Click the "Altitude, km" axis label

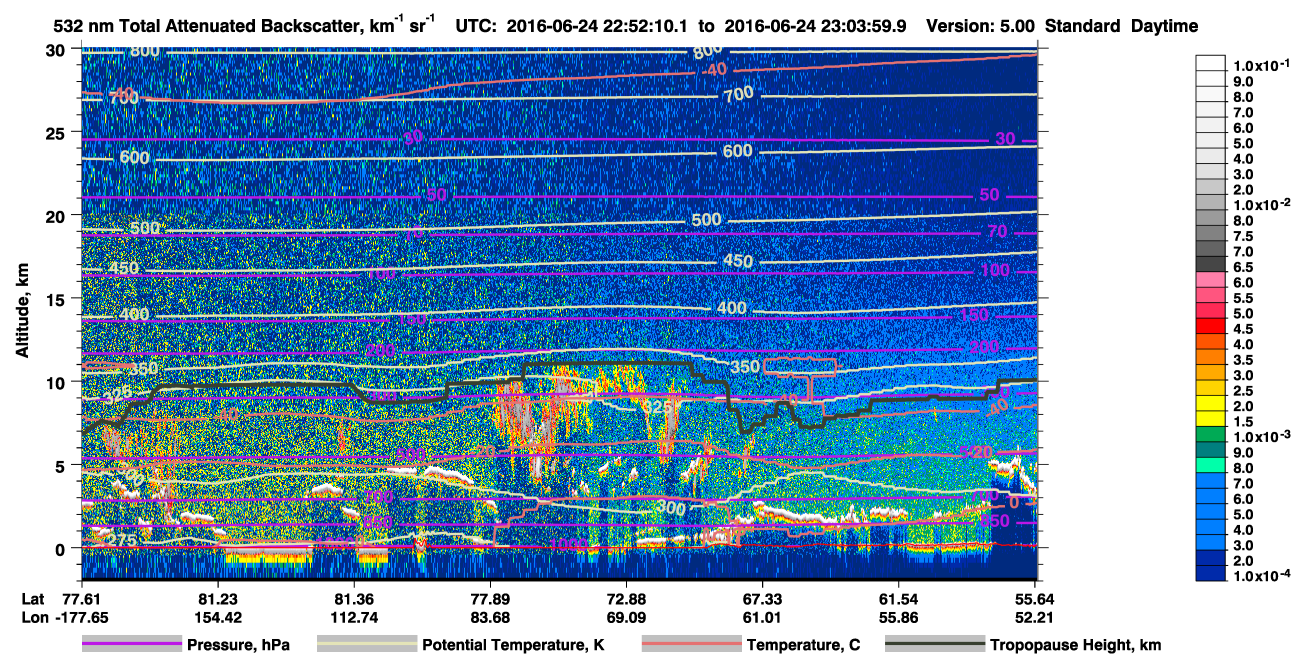point(23,312)
